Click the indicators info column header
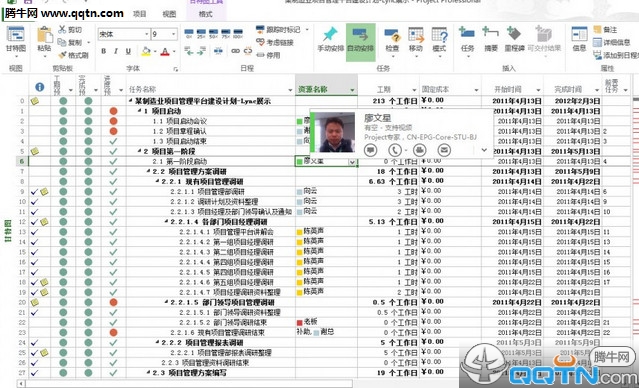This screenshot has height=388, width=639. [x=40, y=87]
